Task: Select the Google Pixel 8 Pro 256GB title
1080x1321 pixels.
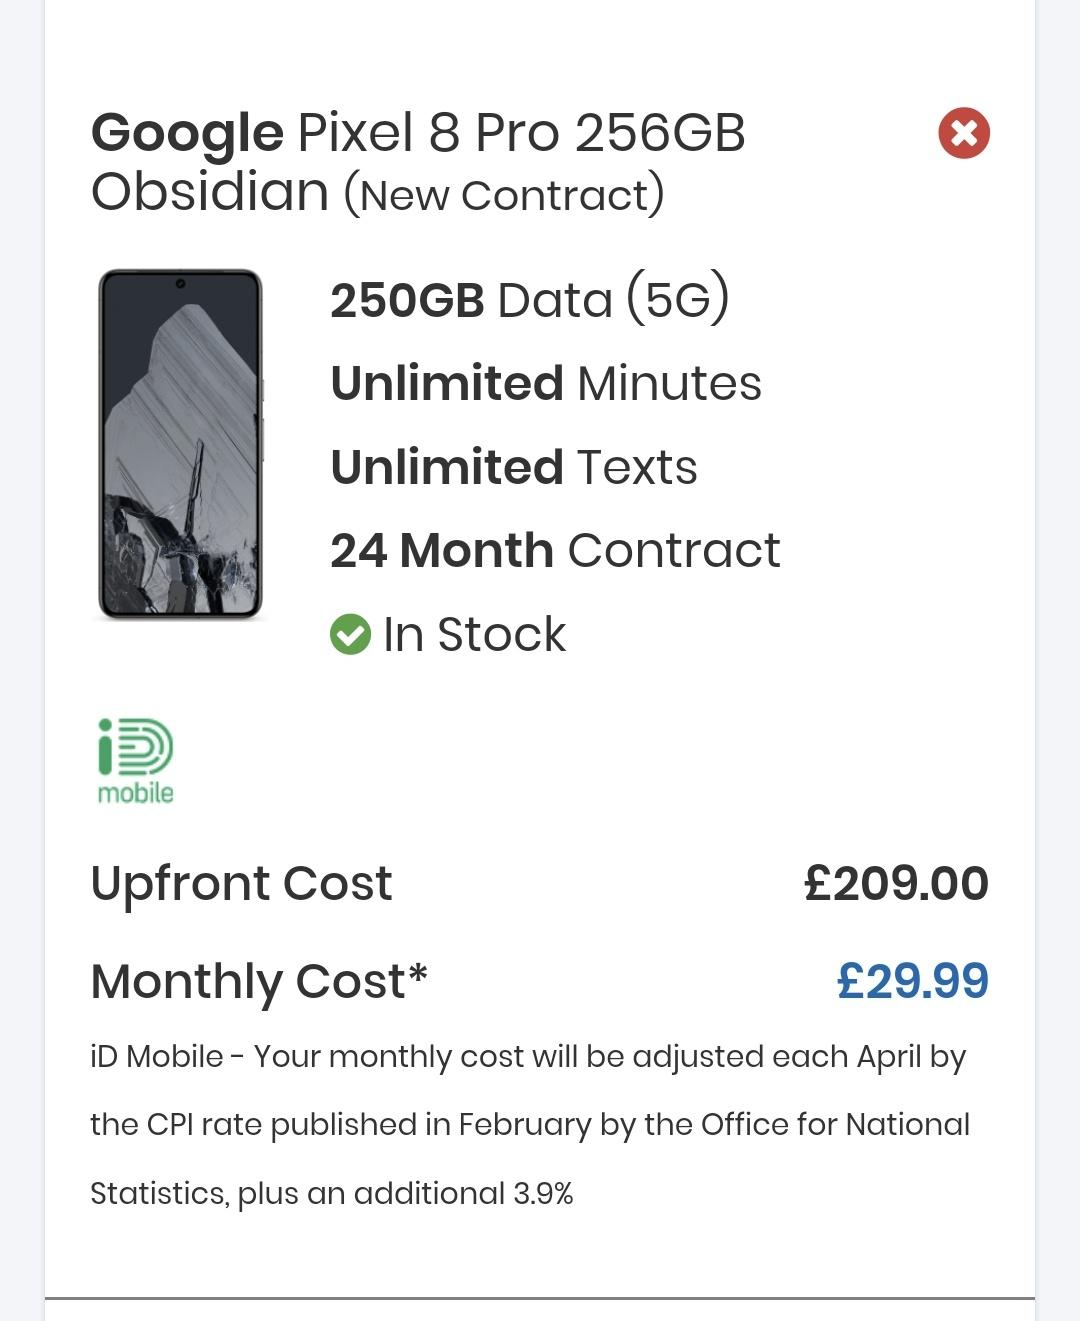Action: pyautogui.click(x=418, y=133)
